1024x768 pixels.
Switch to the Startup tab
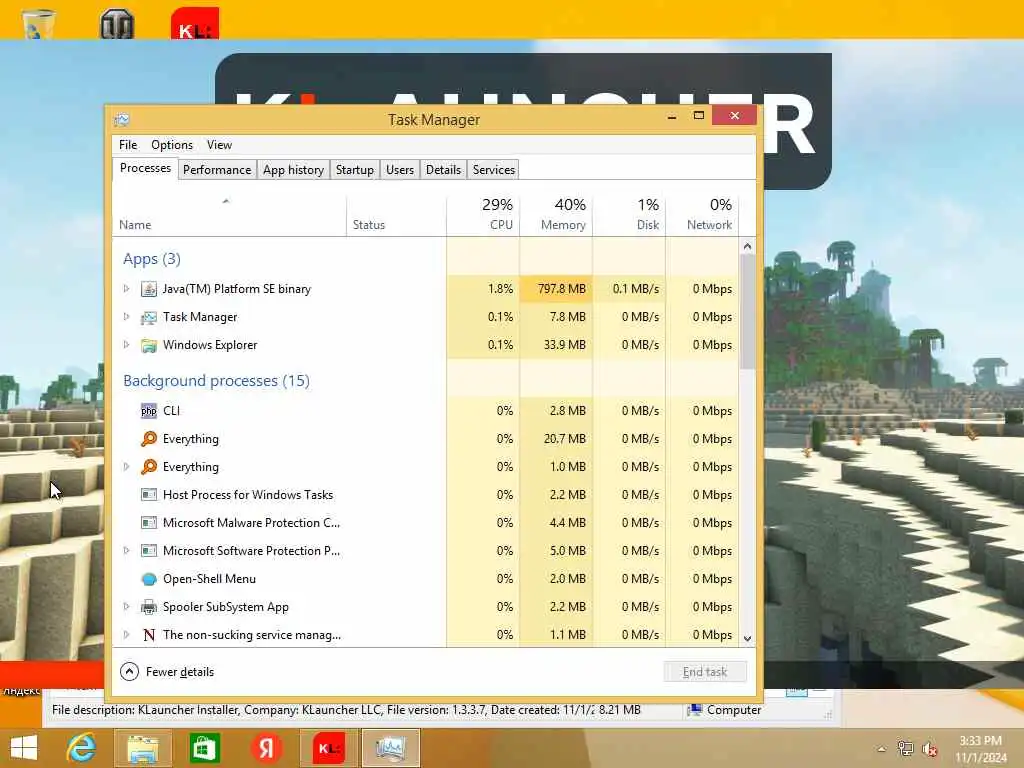355,170
